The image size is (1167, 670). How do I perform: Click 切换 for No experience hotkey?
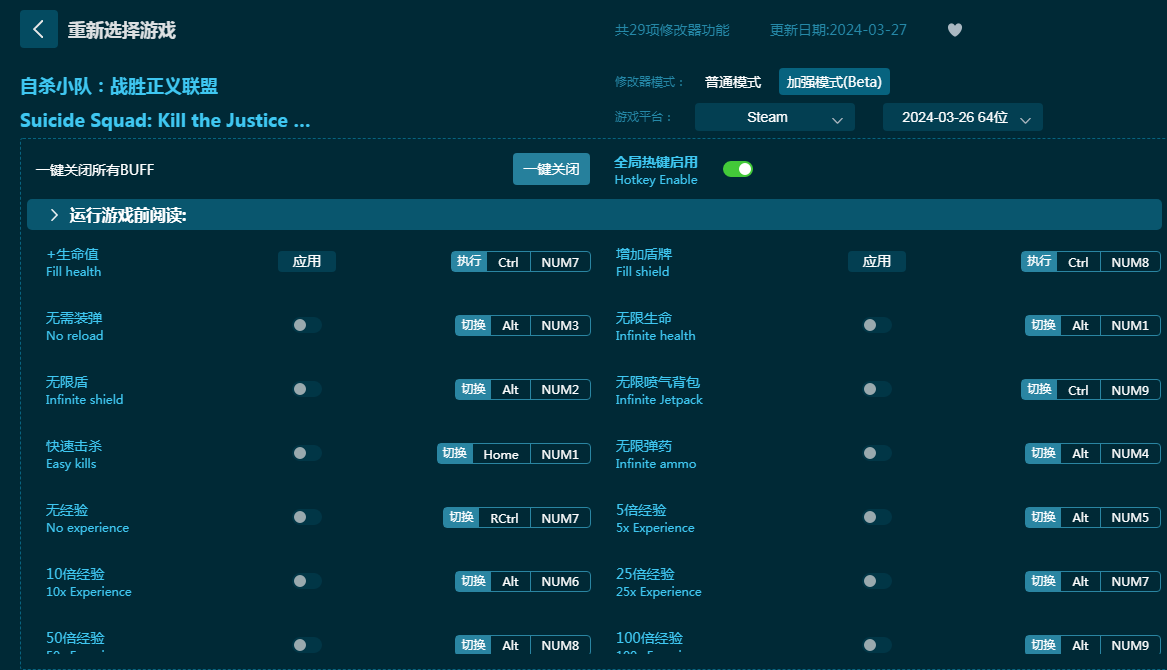(461, 517)
